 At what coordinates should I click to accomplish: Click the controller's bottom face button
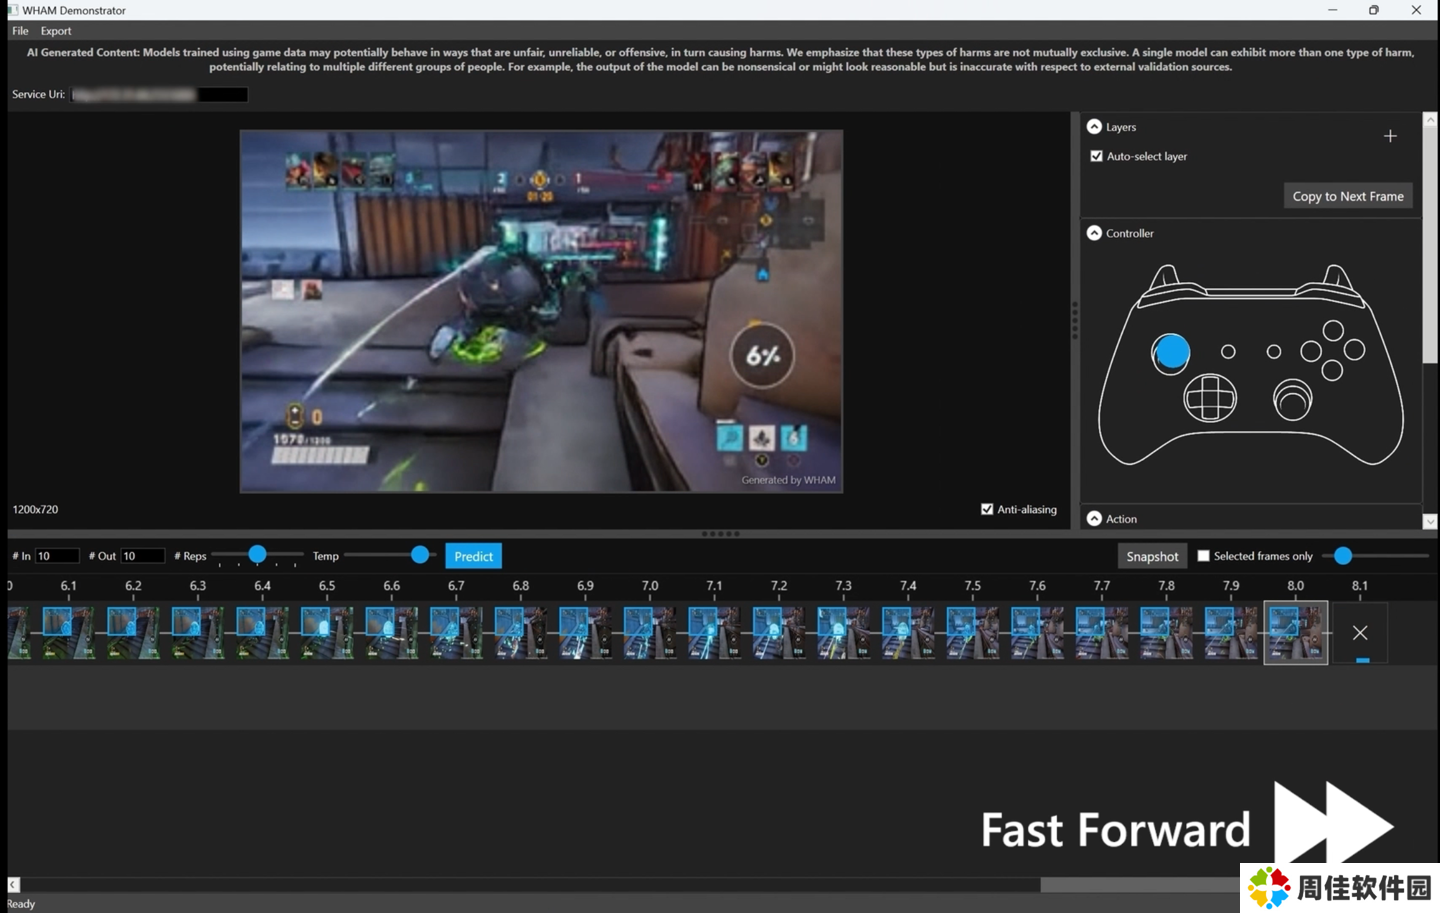(x=1332, y=371)
